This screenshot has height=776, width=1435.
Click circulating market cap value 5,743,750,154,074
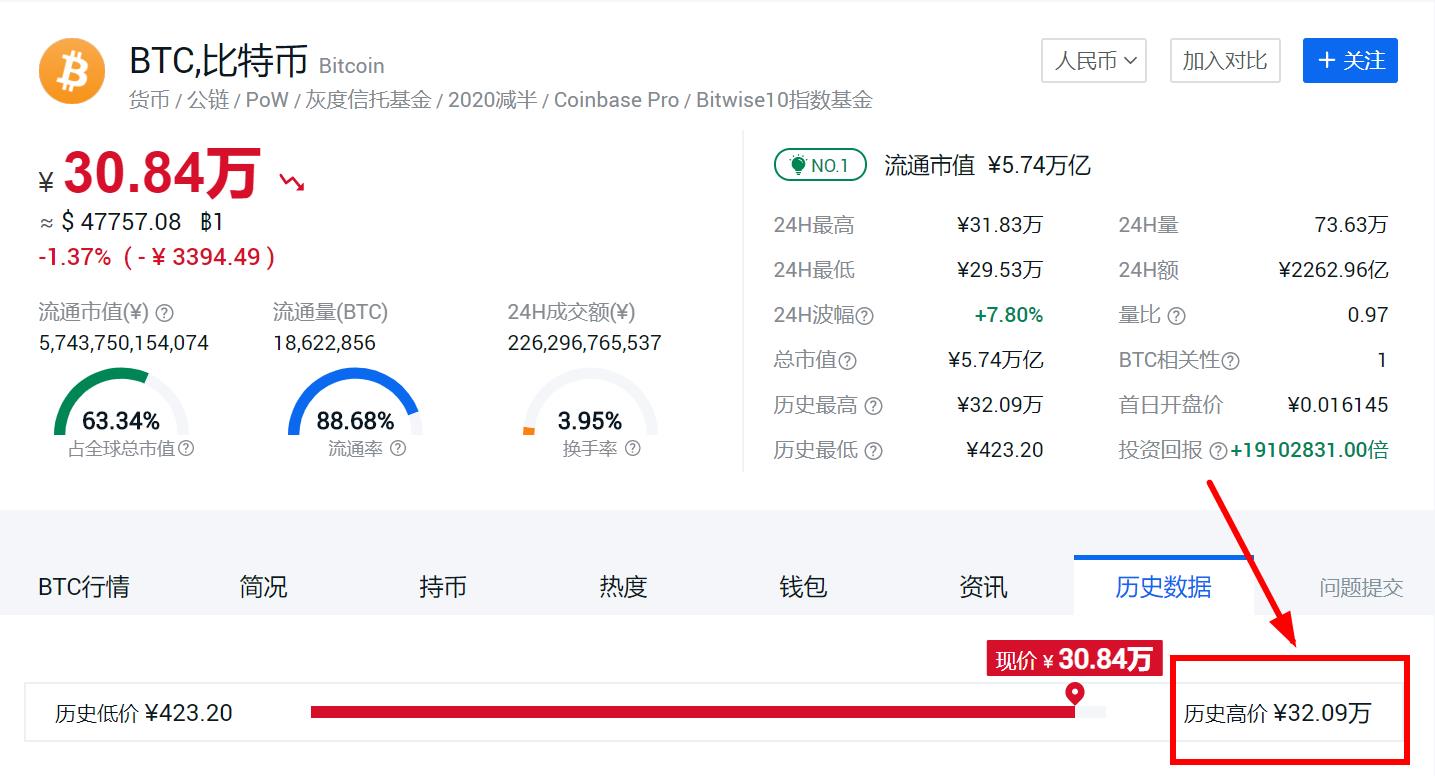(x=124, y=343)
